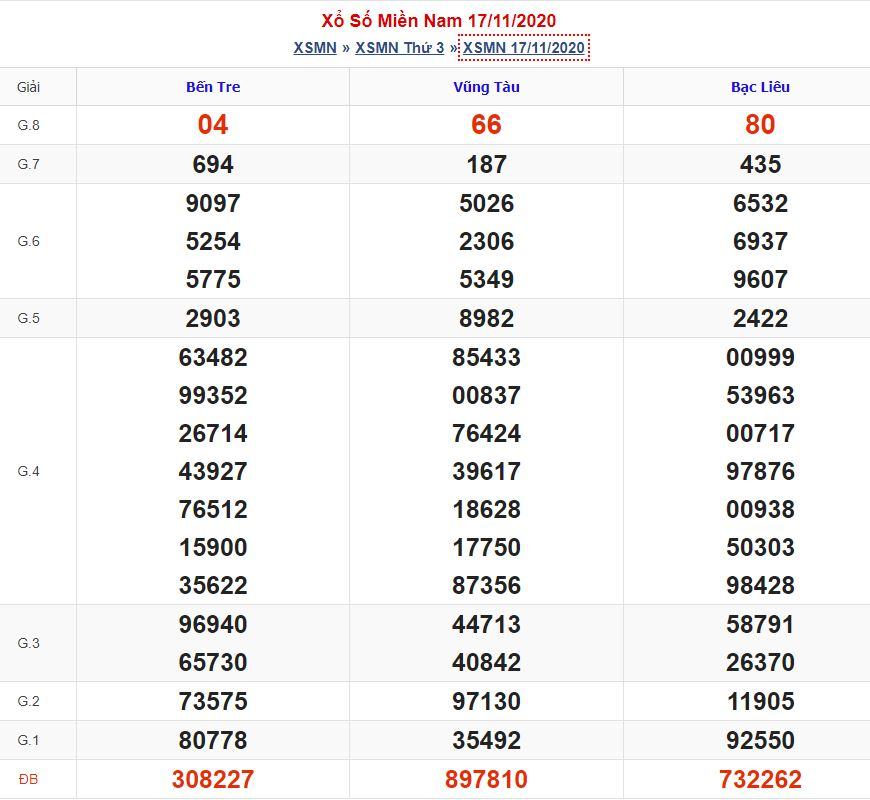Click the G.3 number 40842
Viewport: 870px width, 800px height.
pos(487,663)
